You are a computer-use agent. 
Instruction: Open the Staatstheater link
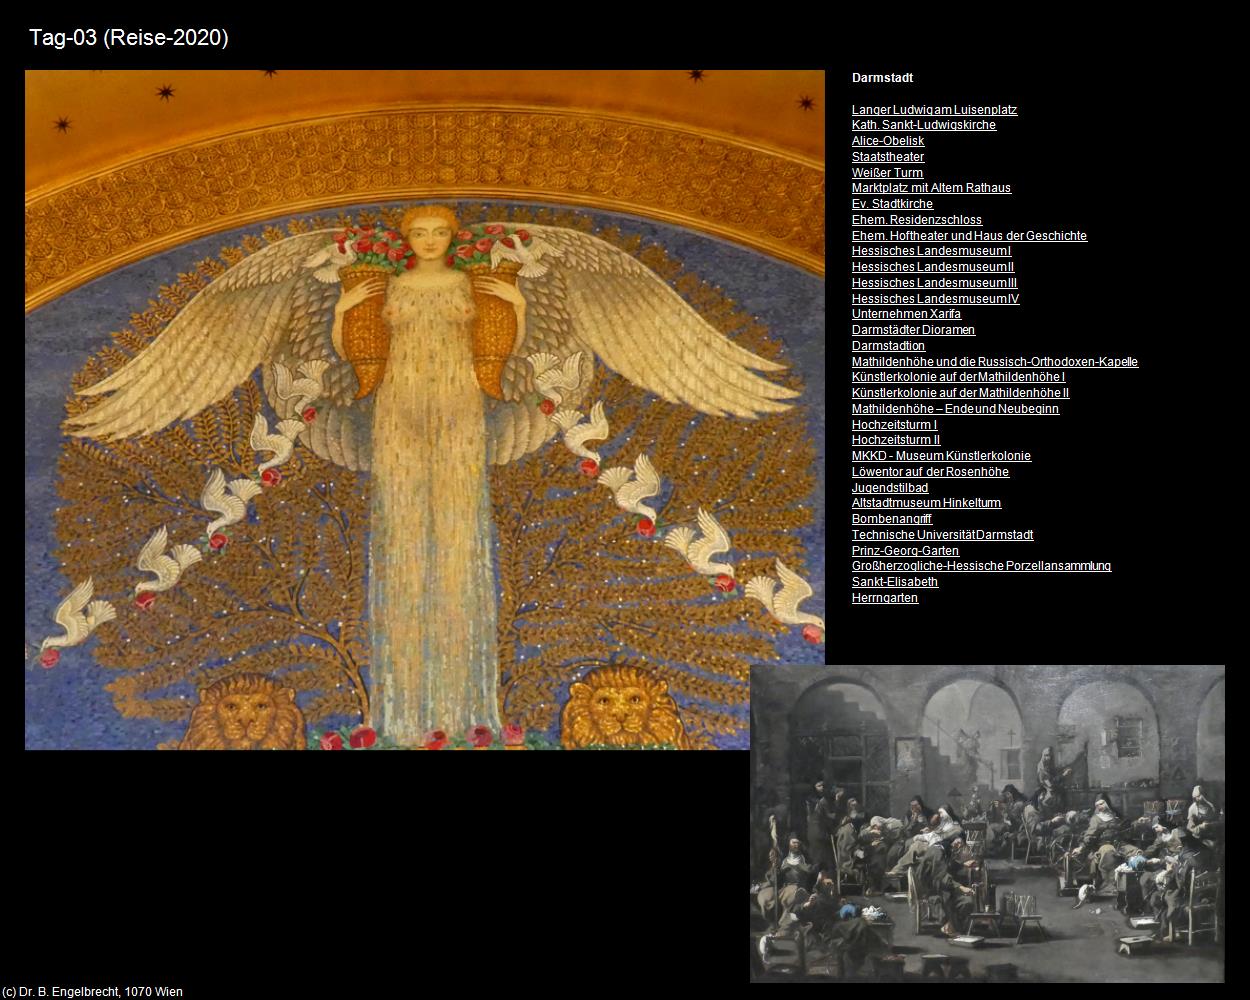[x=888, y=157]
